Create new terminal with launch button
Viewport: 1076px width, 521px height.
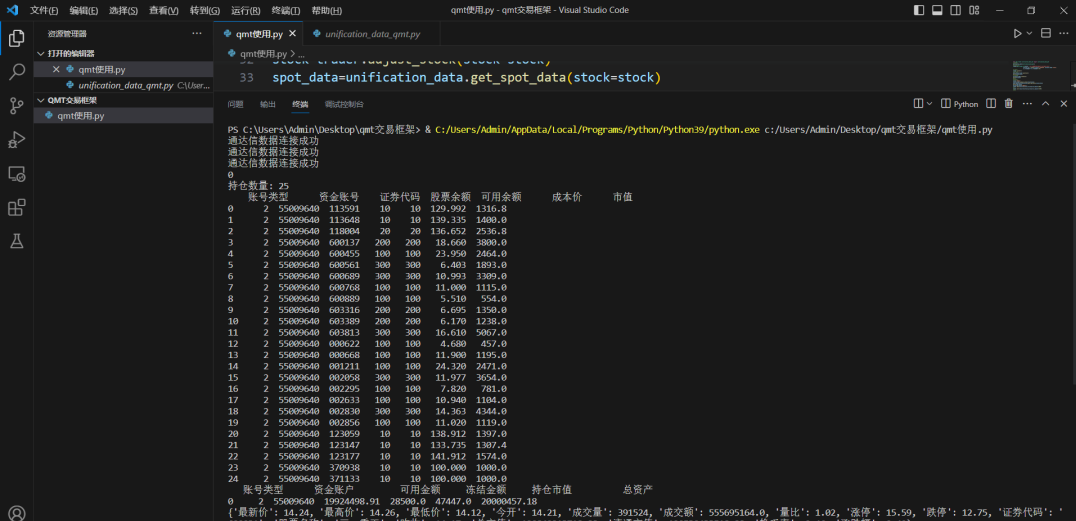point(918,104)
